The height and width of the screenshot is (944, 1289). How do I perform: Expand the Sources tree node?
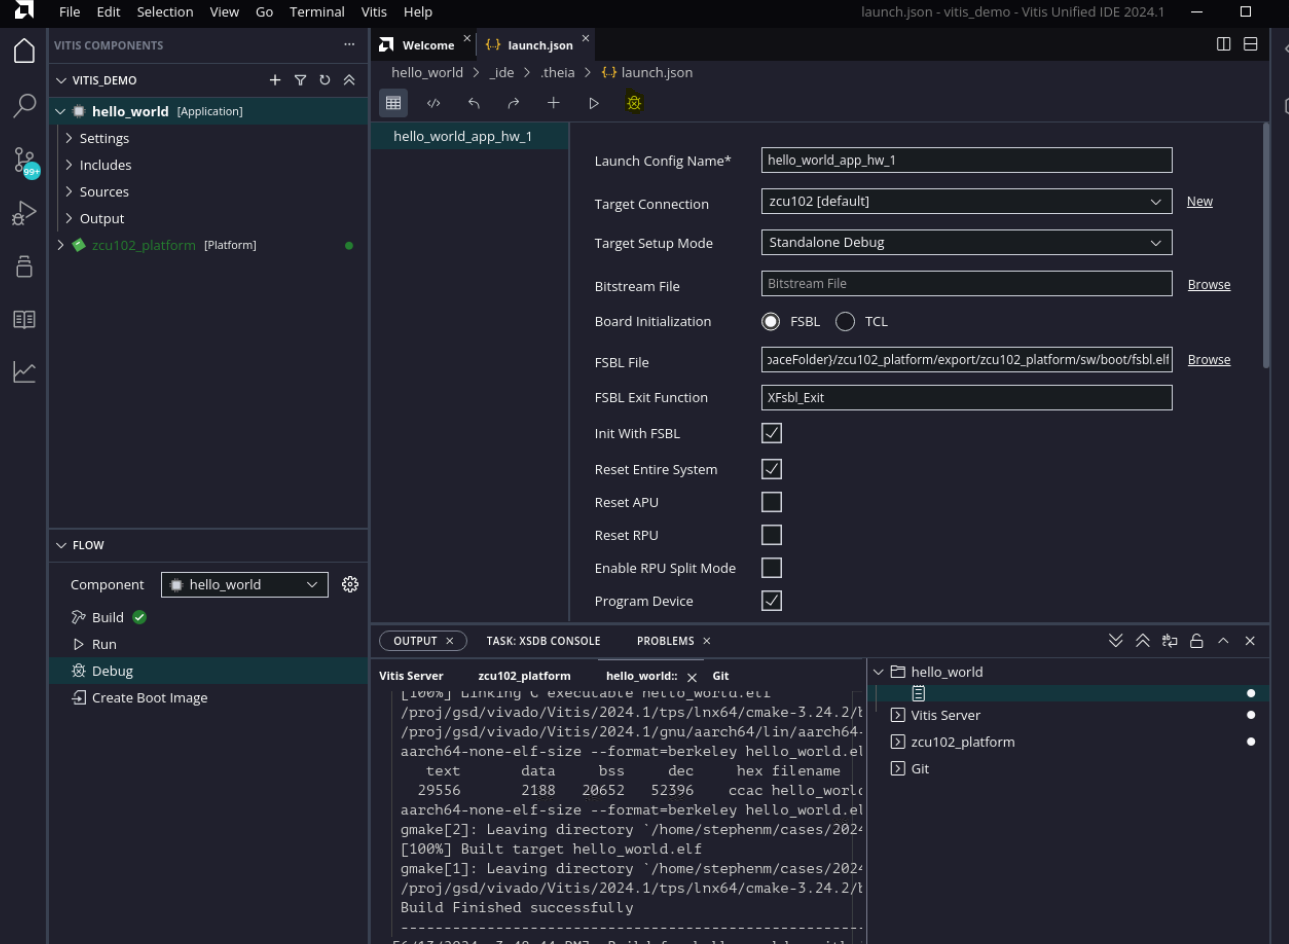click(69, 192)
